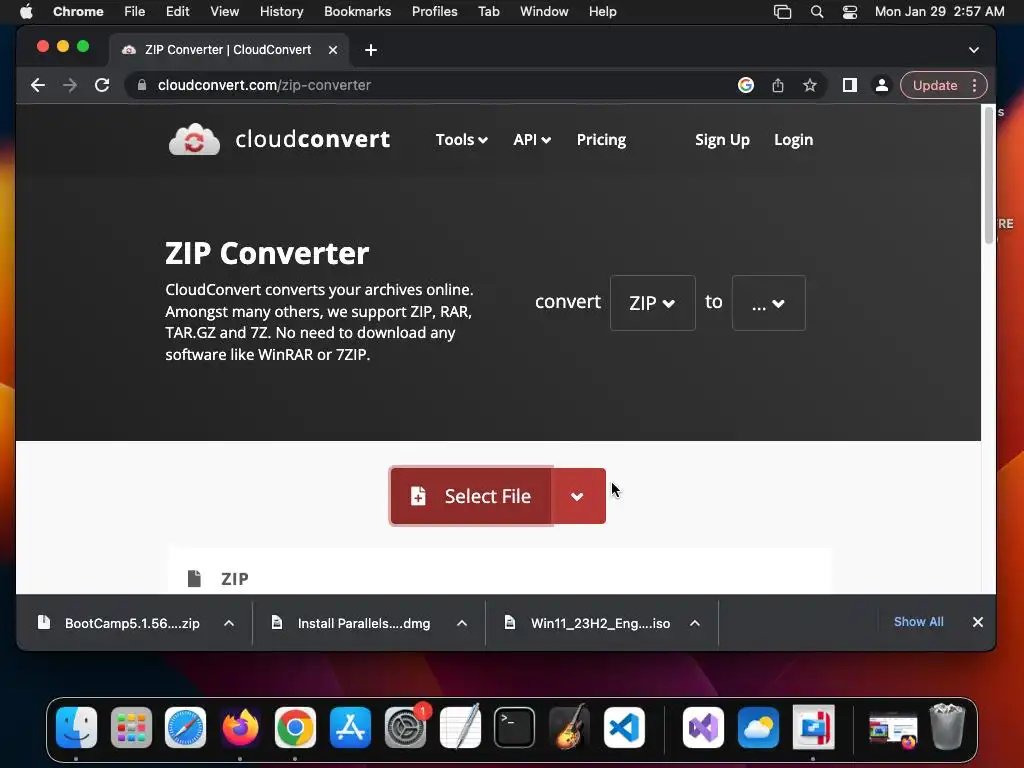Open a new browser tab

[x=371, y=50]
